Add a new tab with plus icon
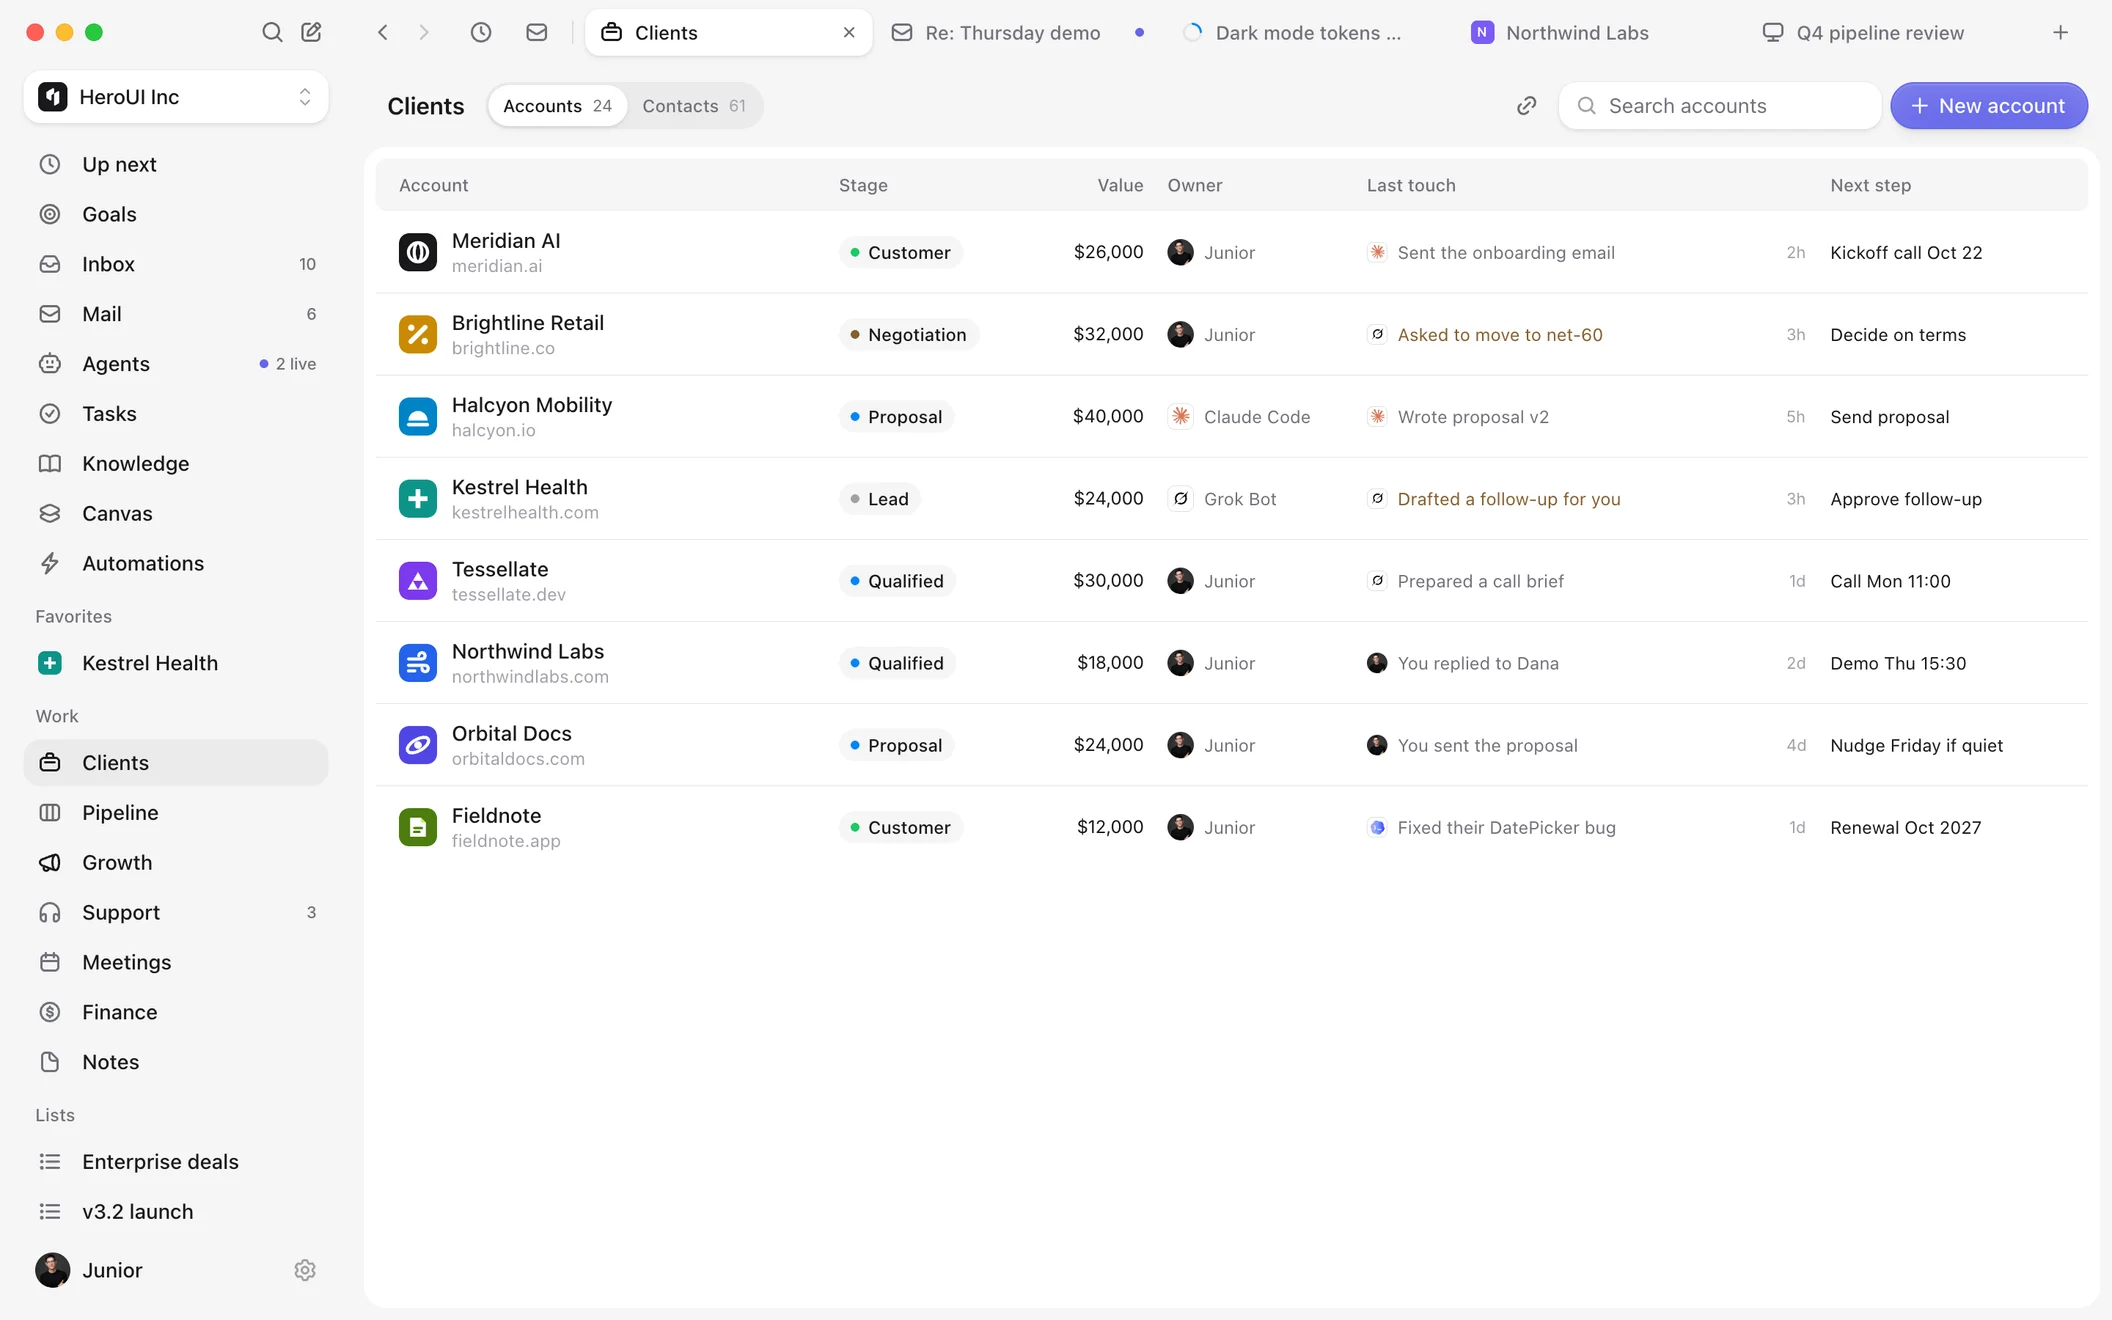Image resolution: width=2112 pixels, height=1320 pixels. pyautogui.click(x=2060, y=32)
